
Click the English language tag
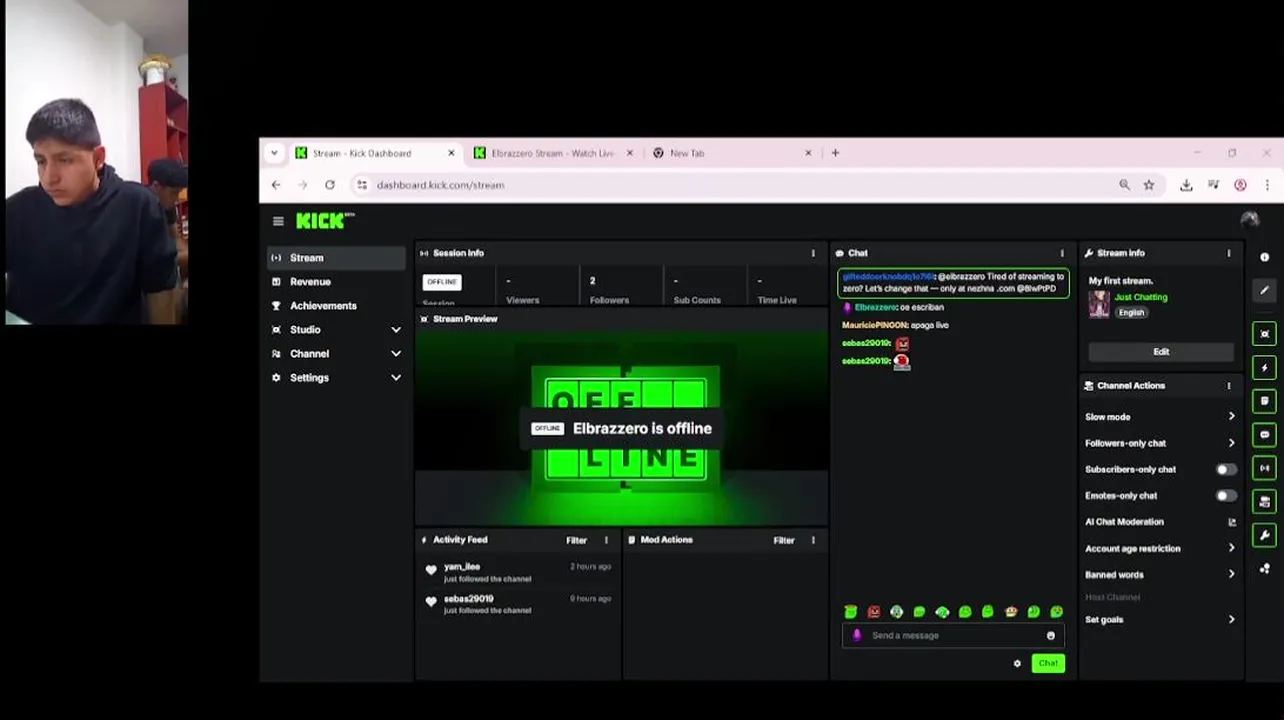click(1131, 312)
